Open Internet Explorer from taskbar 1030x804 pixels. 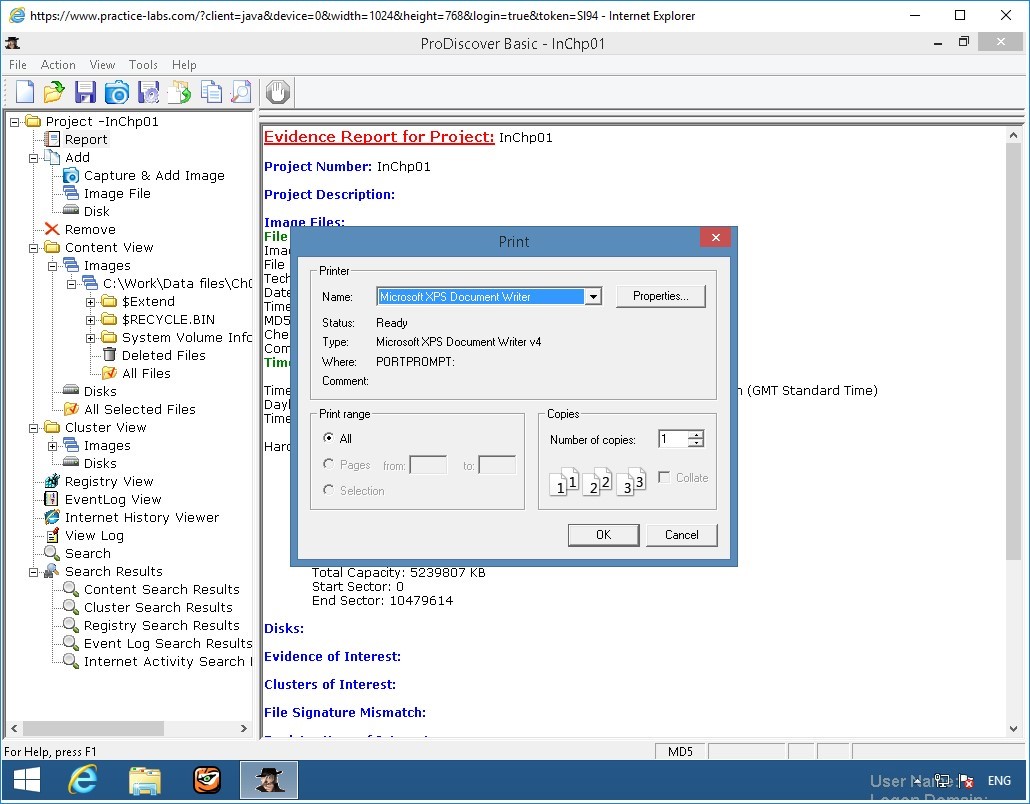tap(83, 780)
